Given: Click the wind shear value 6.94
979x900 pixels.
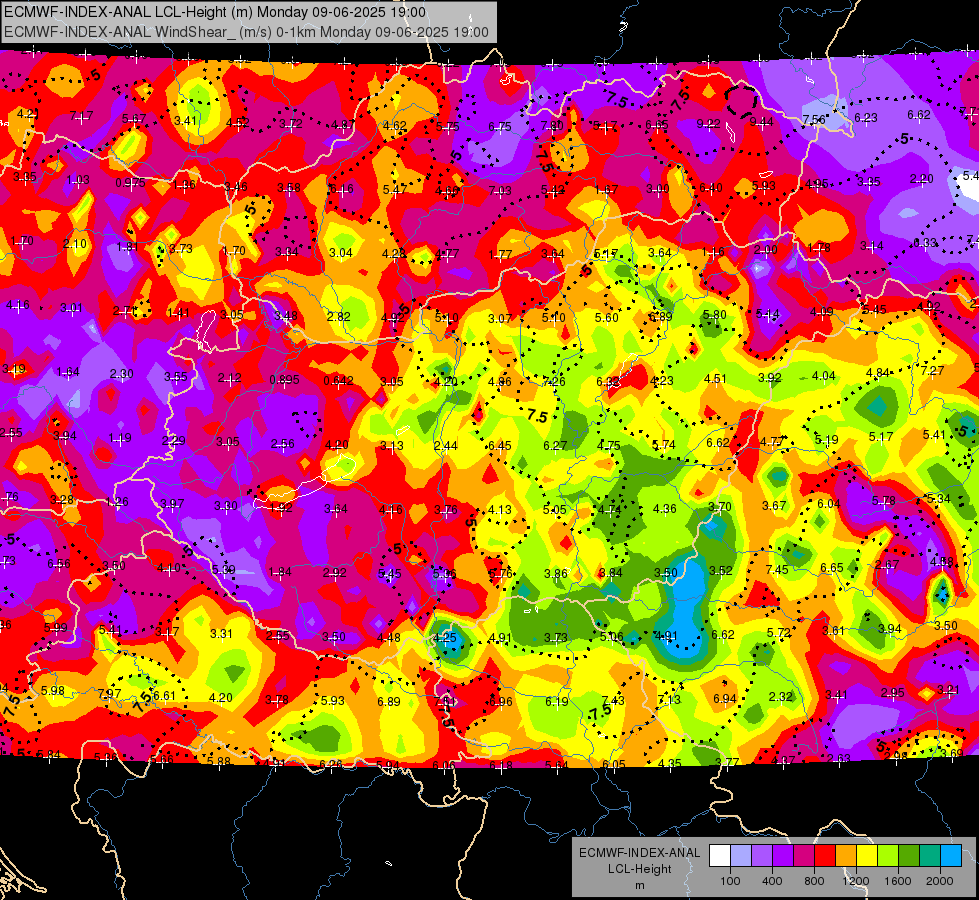Looking at the screenshot, I should click(725, 698).
